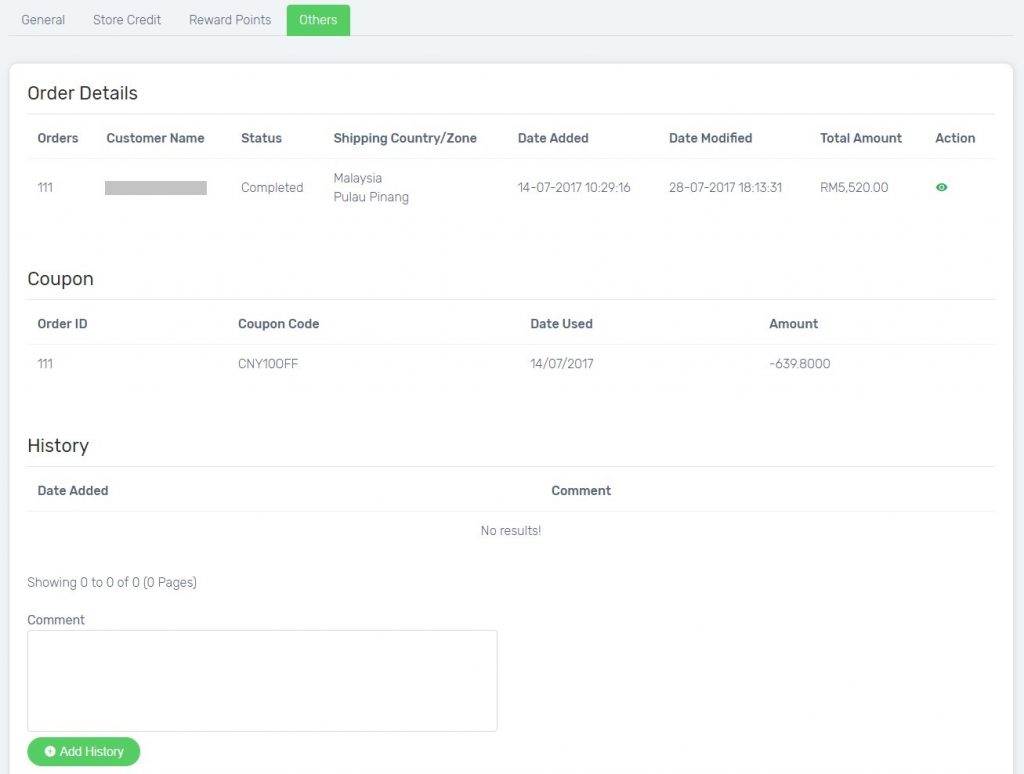
Task: Click the Order ID header in Coupon table
Action: 63,323
